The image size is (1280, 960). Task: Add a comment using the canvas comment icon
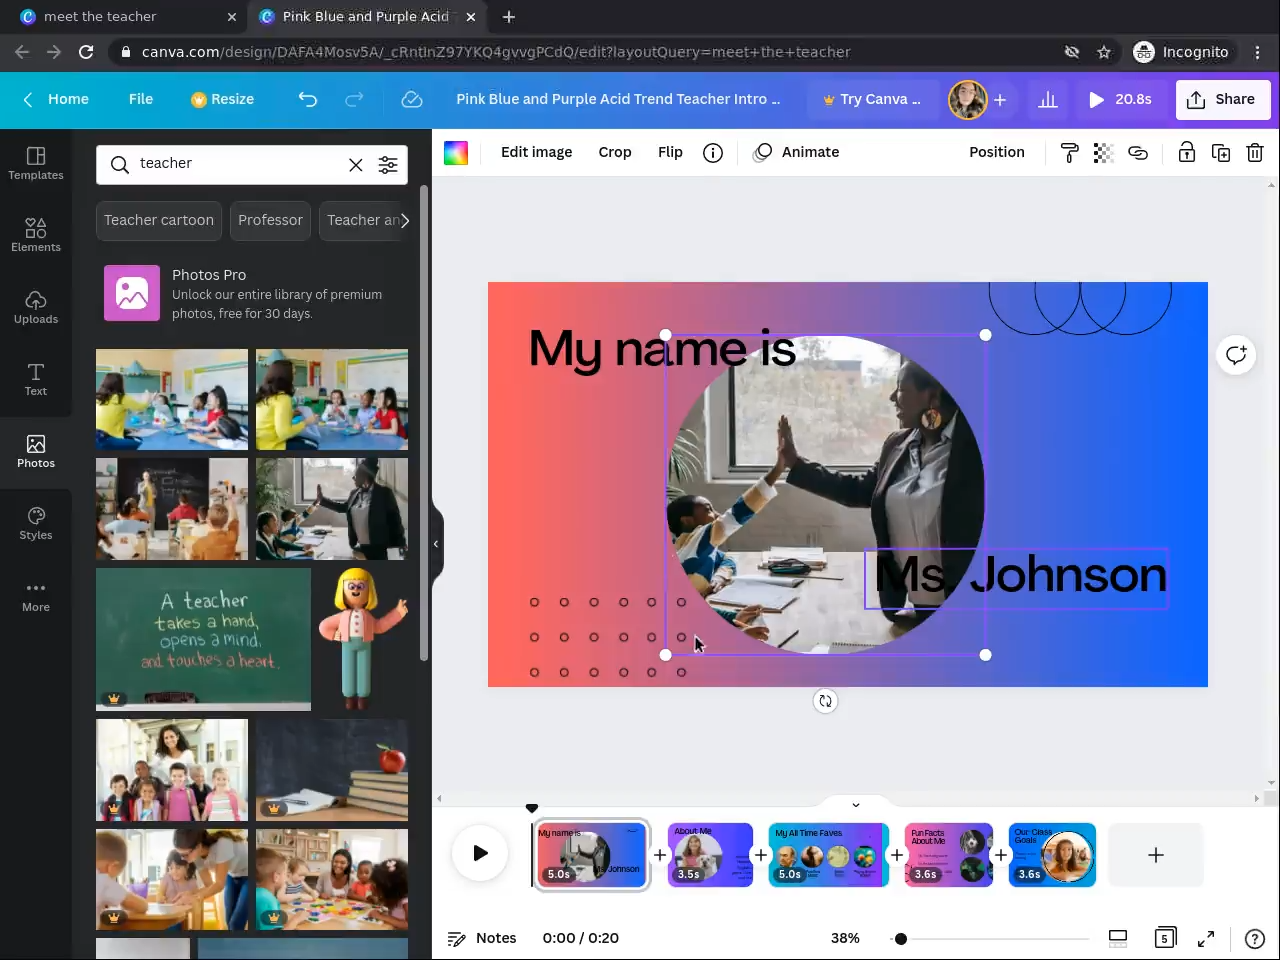1236,355
